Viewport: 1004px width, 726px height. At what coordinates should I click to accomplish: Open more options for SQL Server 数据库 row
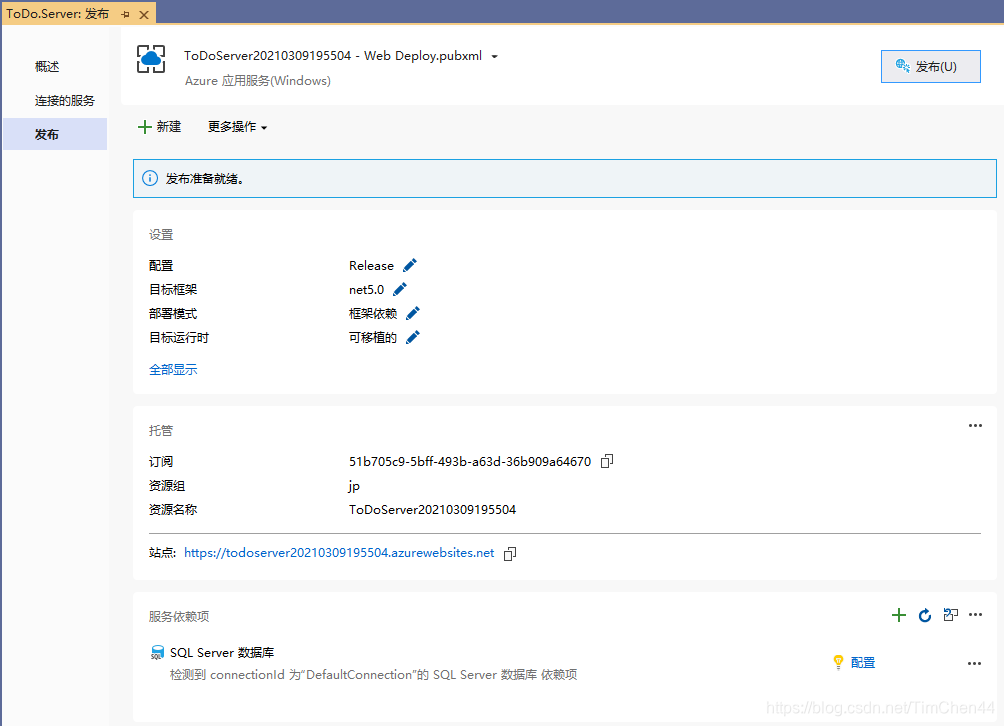[x=975, y=663]
